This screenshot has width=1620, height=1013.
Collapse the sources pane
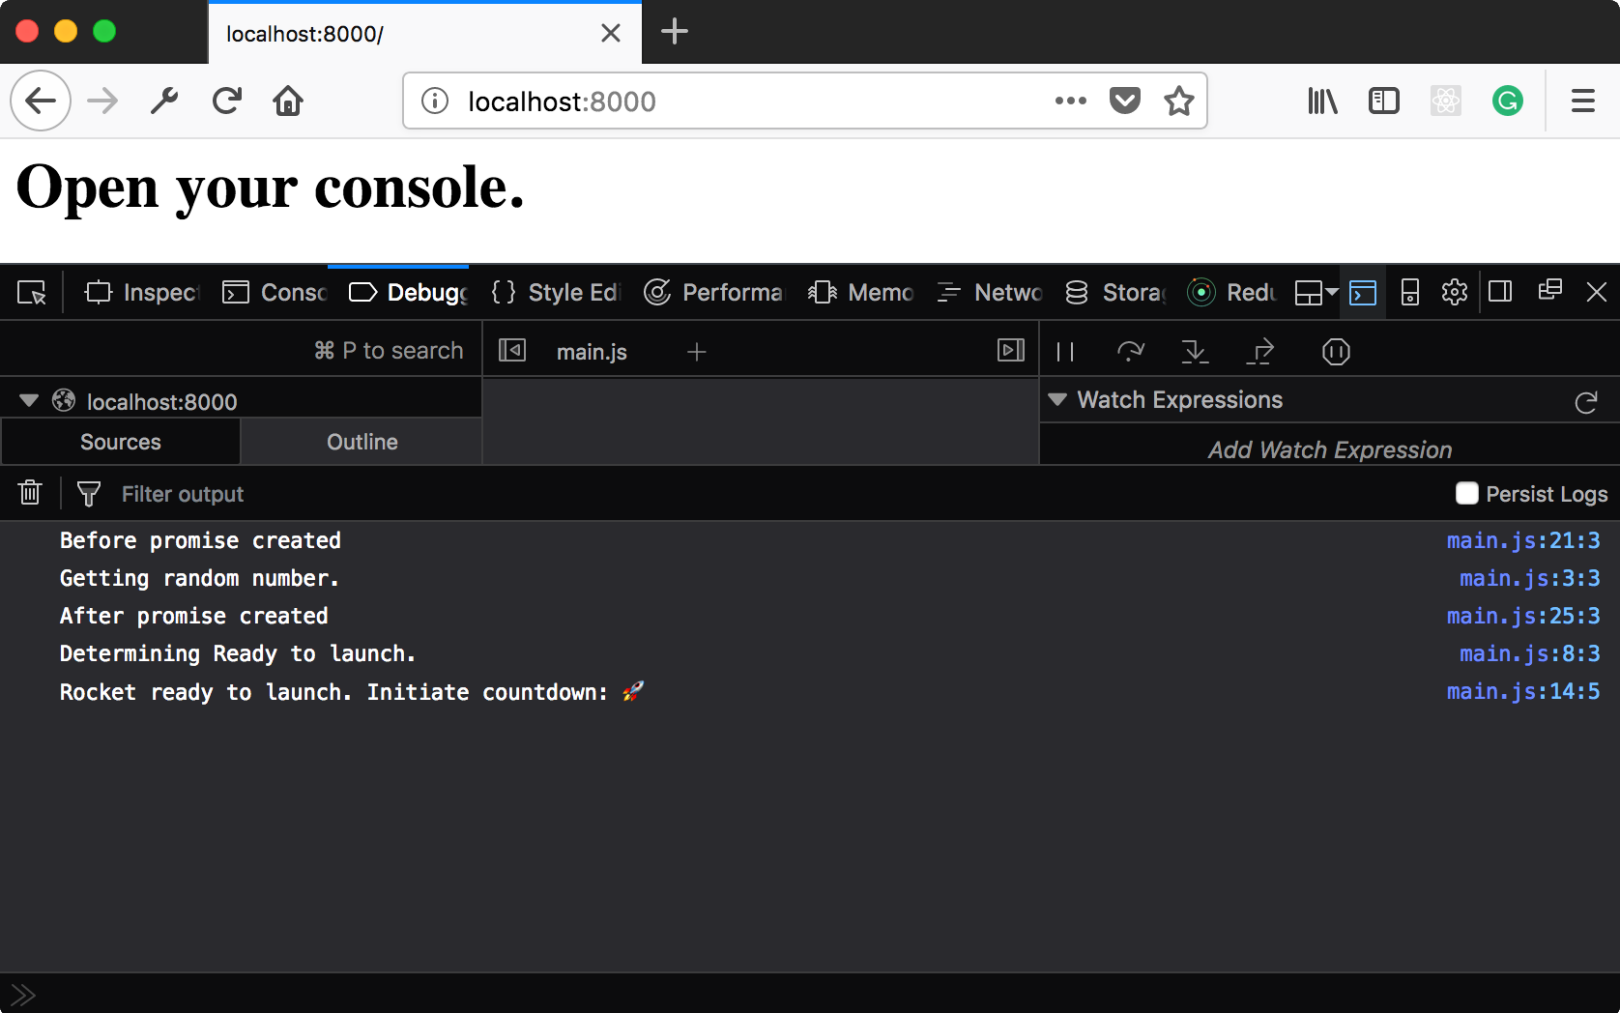pos(512,351)
